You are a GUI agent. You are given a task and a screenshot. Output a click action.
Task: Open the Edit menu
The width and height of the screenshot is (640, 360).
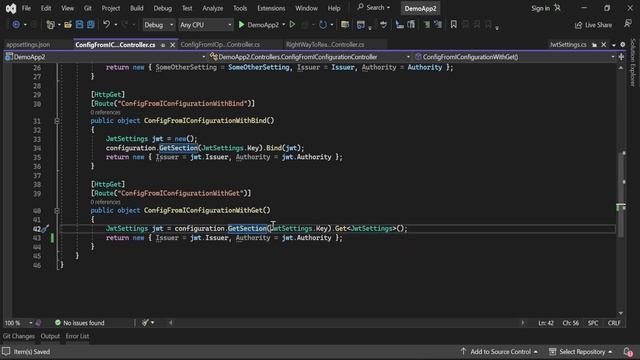46,8
